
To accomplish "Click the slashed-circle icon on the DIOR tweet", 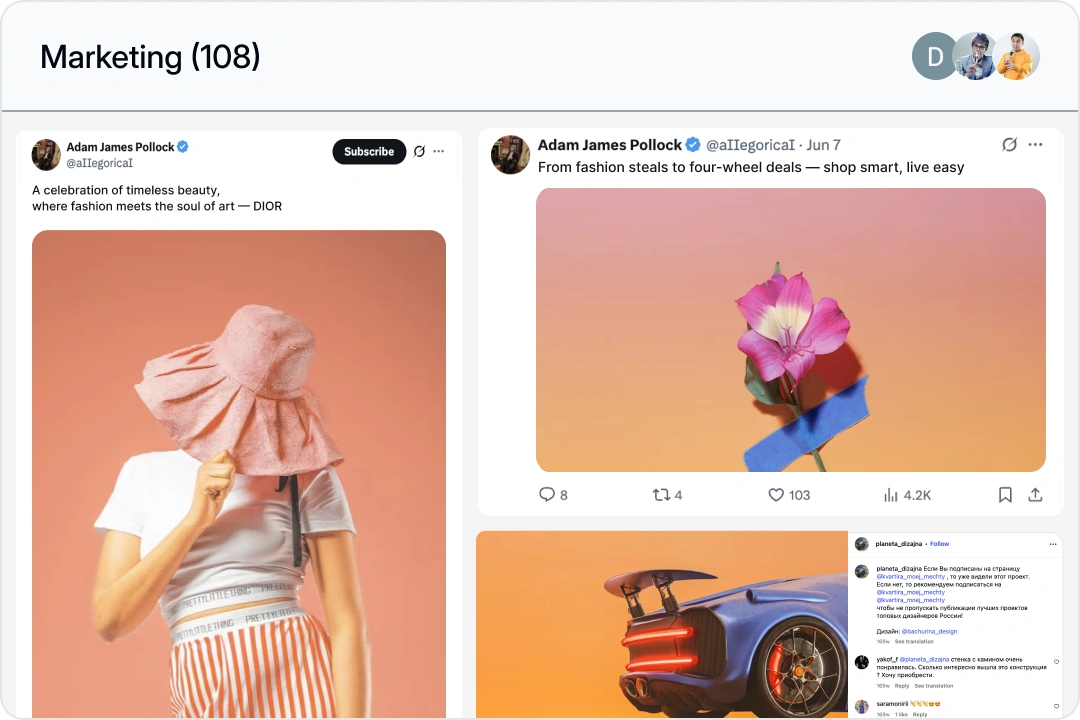I will click(419, 151).
